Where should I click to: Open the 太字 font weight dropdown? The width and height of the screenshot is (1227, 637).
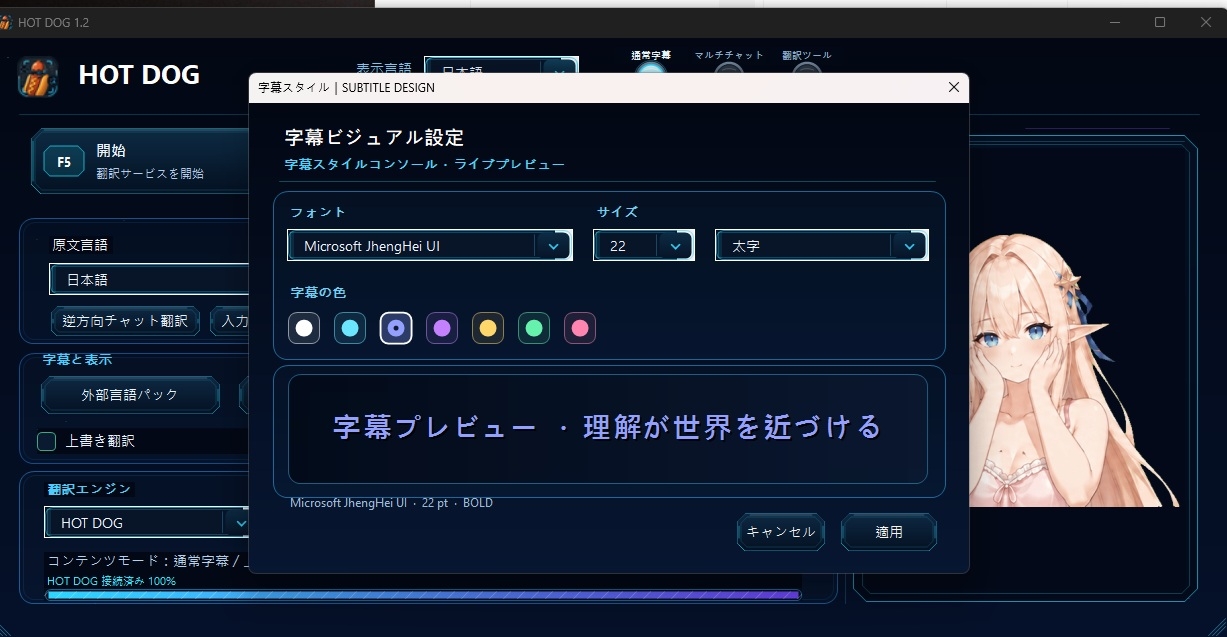[x=821, y=246]
